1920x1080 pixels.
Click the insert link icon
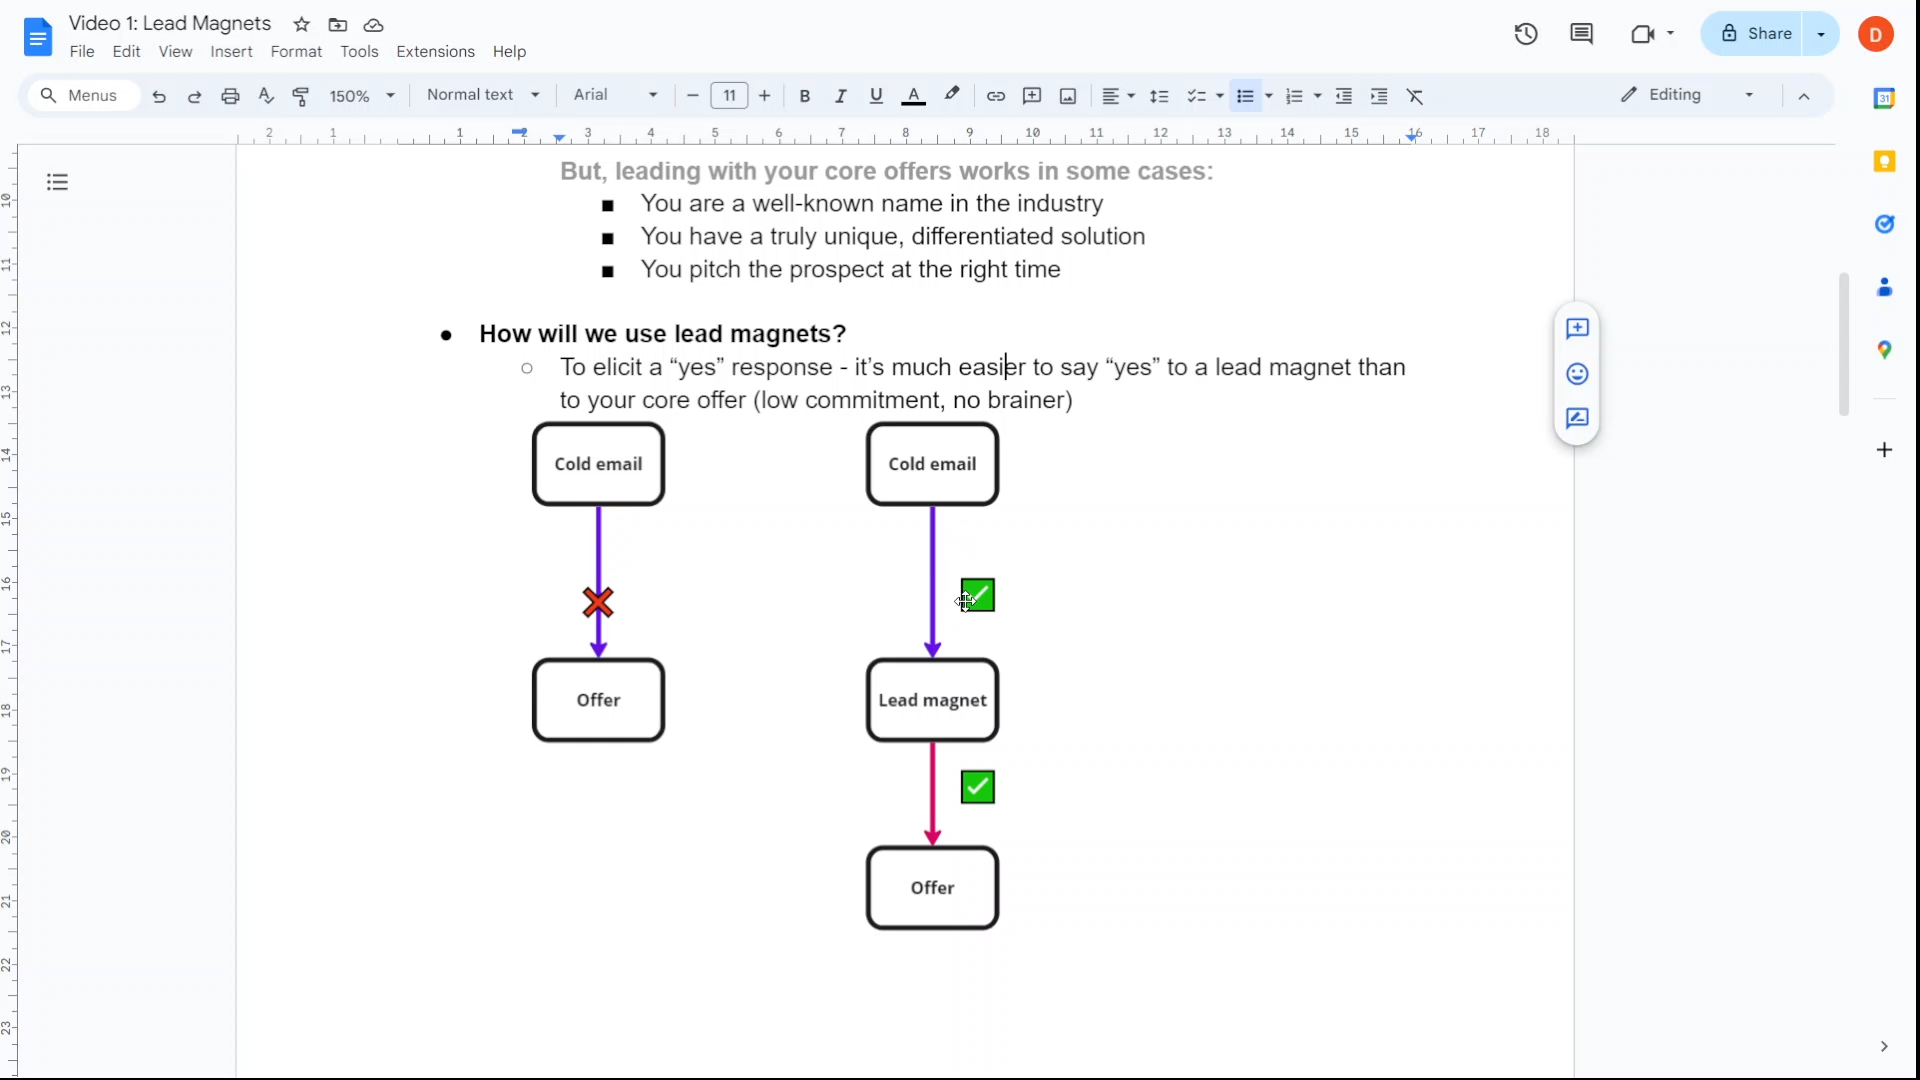tap(995, 96)
